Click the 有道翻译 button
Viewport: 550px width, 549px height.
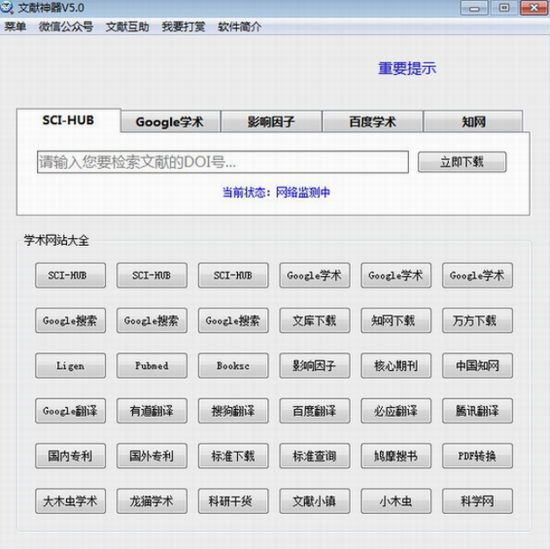152,411
